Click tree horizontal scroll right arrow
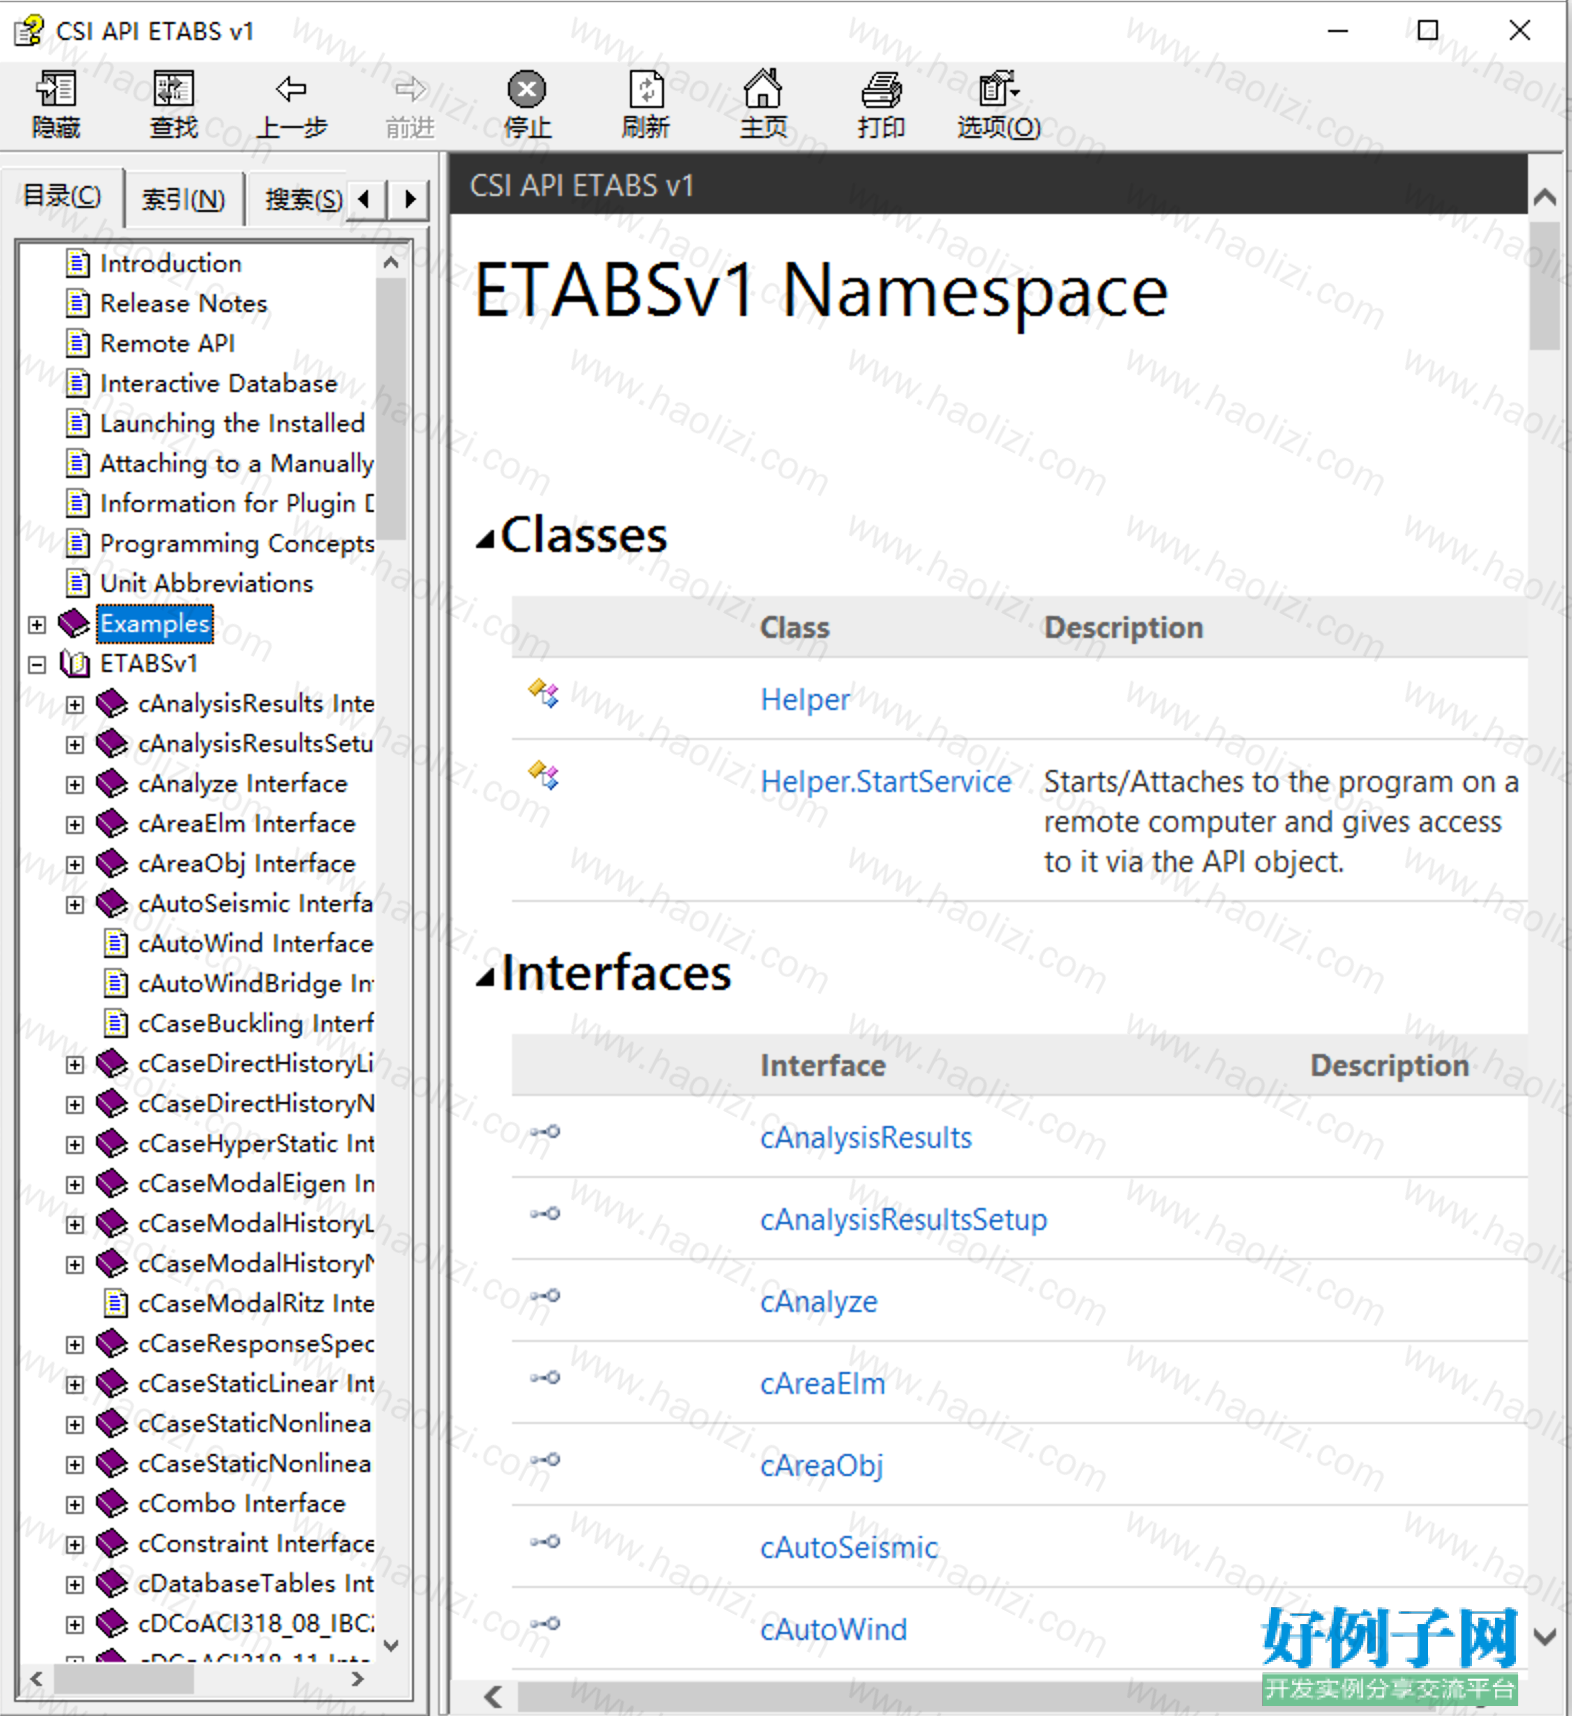 click(357, 1679)
